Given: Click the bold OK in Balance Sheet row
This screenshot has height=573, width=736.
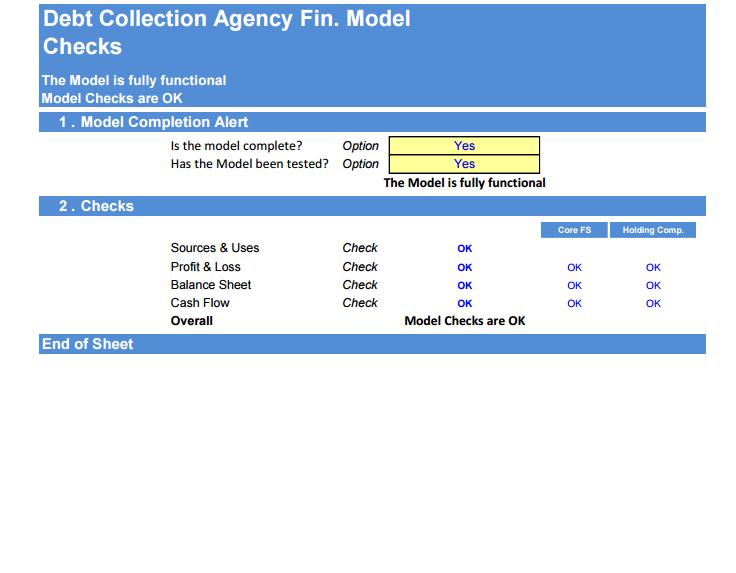Looking at the screenshot, I should (465, 285).
